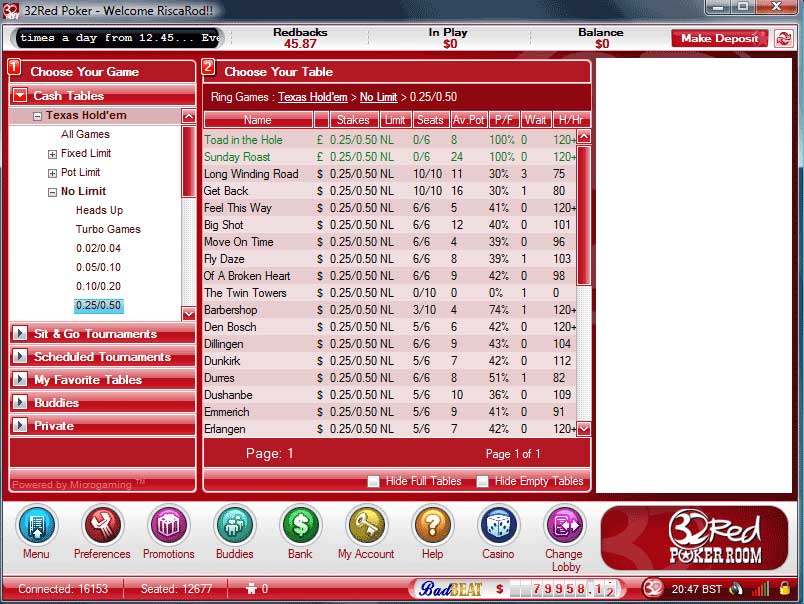
Task: Select the 0.02/0.04 stakes level
Action: (x=98, y=248)
